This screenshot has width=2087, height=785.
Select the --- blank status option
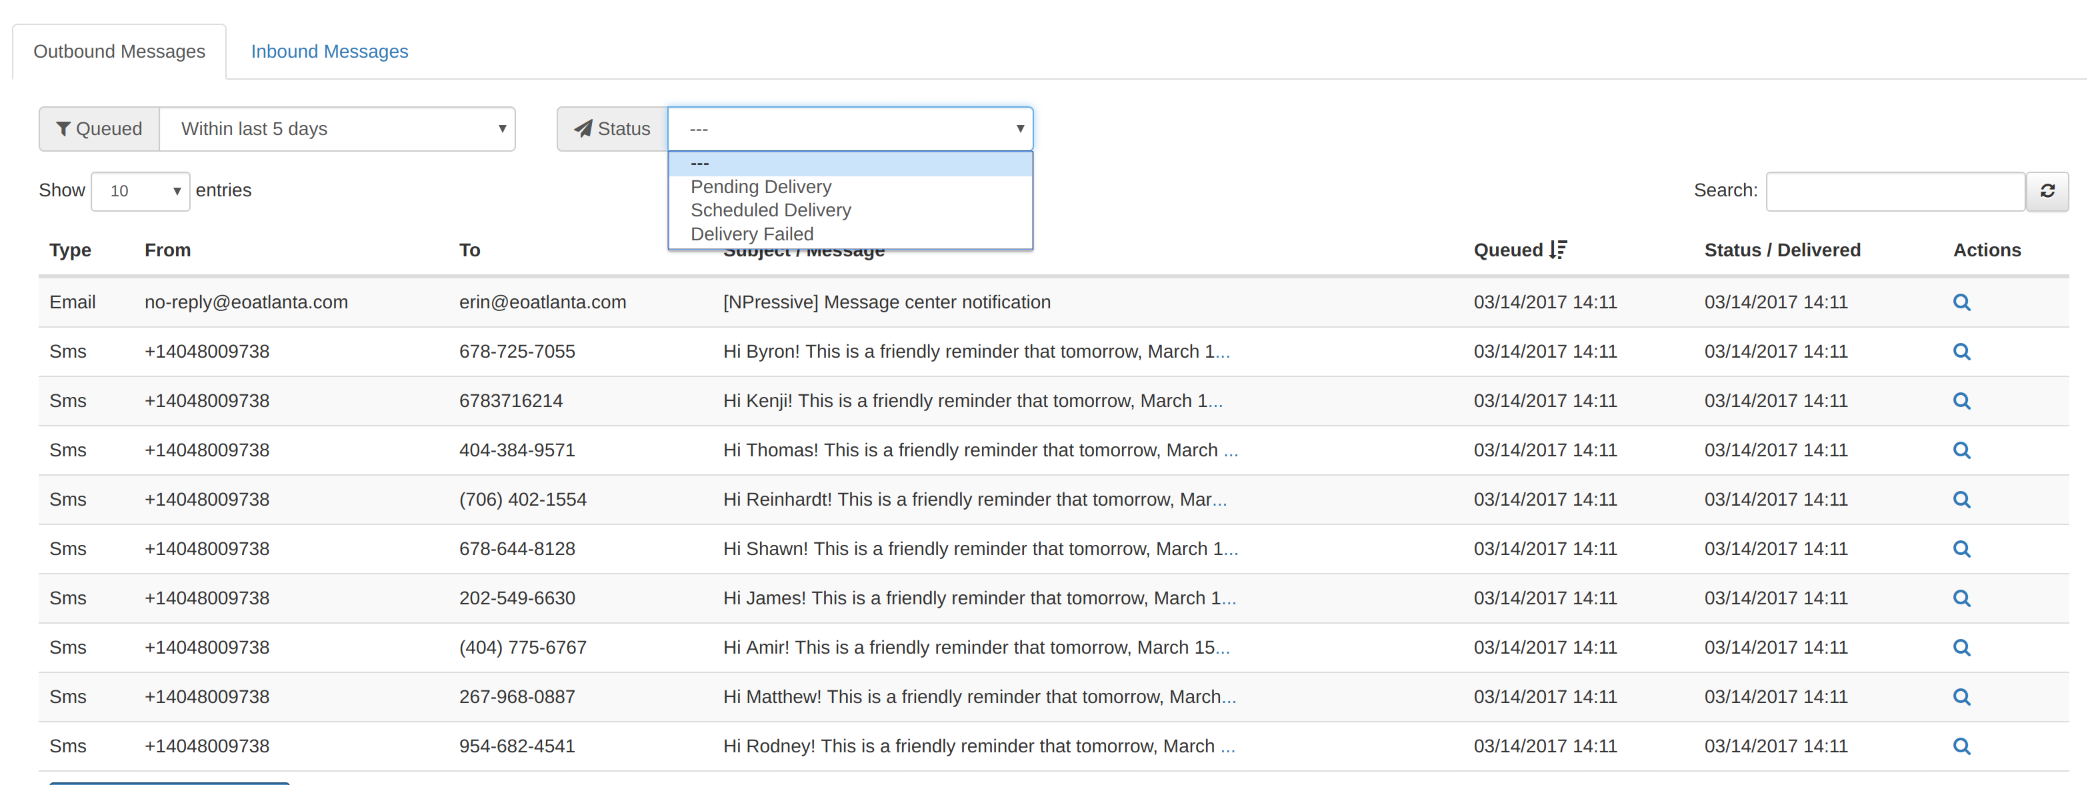850,164
